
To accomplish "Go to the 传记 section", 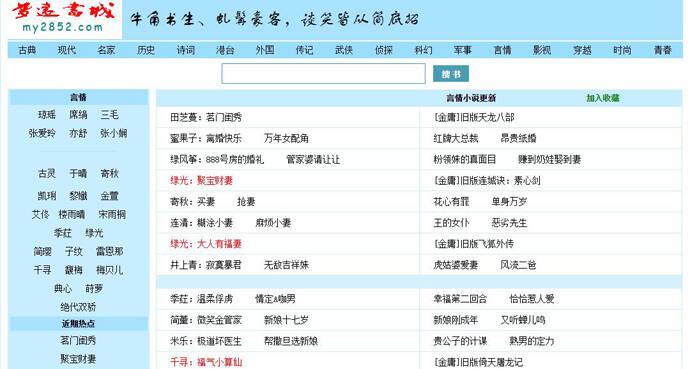I will 305,50.
